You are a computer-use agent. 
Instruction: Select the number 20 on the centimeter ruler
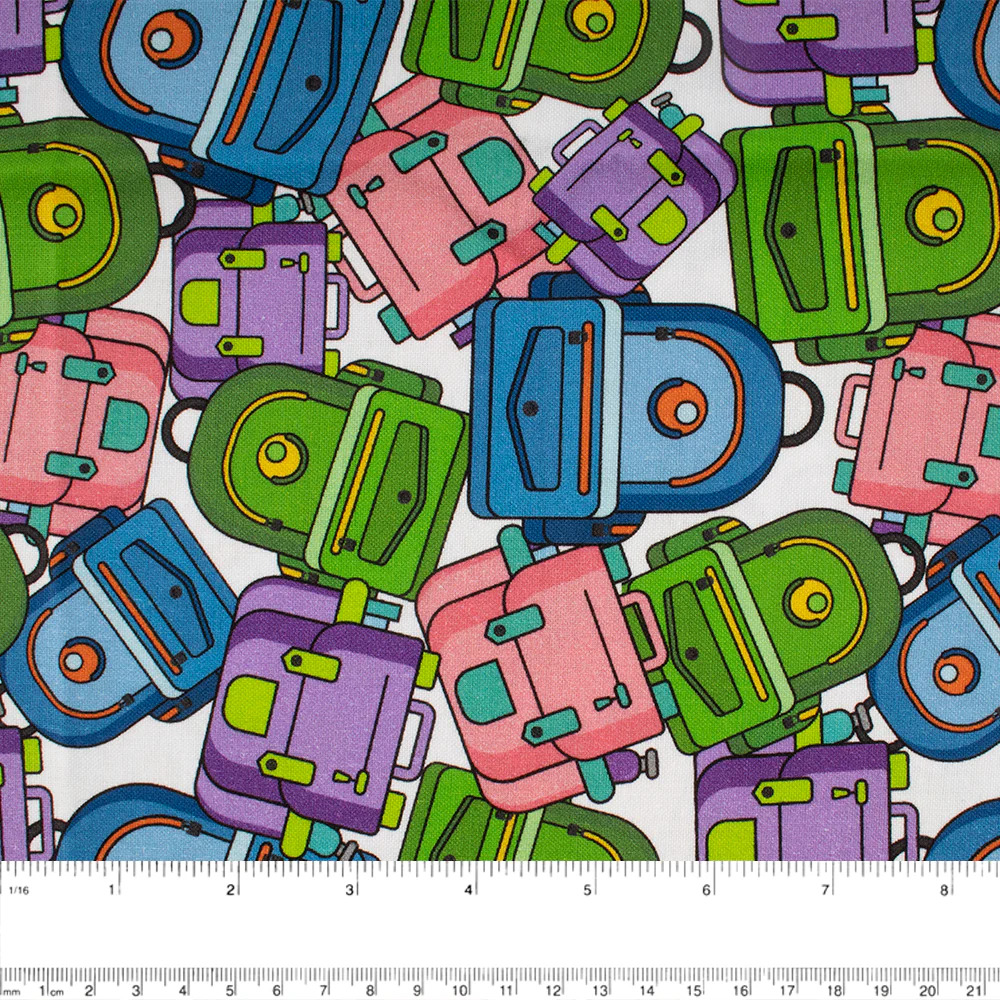[x=927, y=990]
